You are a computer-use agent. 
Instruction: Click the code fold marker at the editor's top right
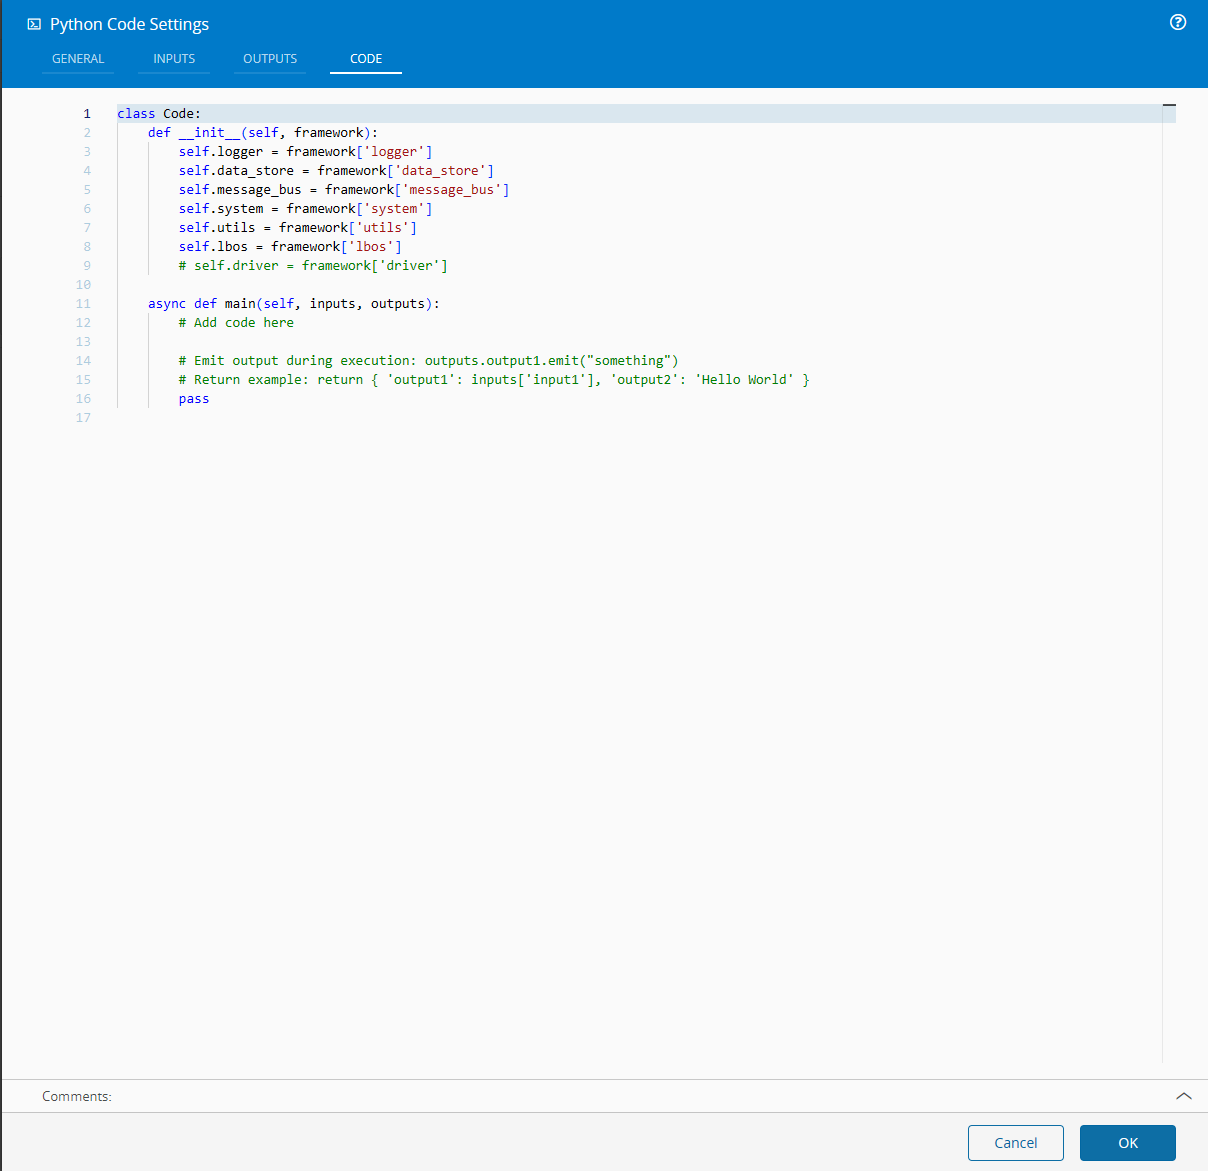coord(1169,104)
